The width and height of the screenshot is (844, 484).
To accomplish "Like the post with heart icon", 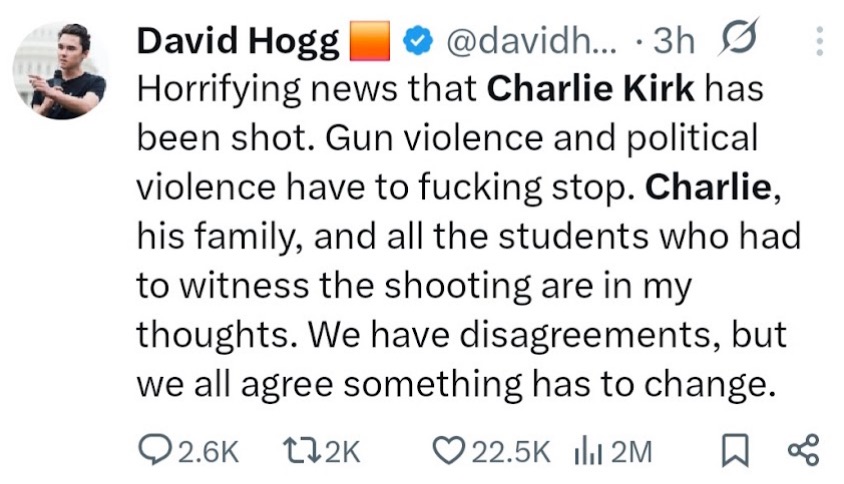I will point(446,450).
